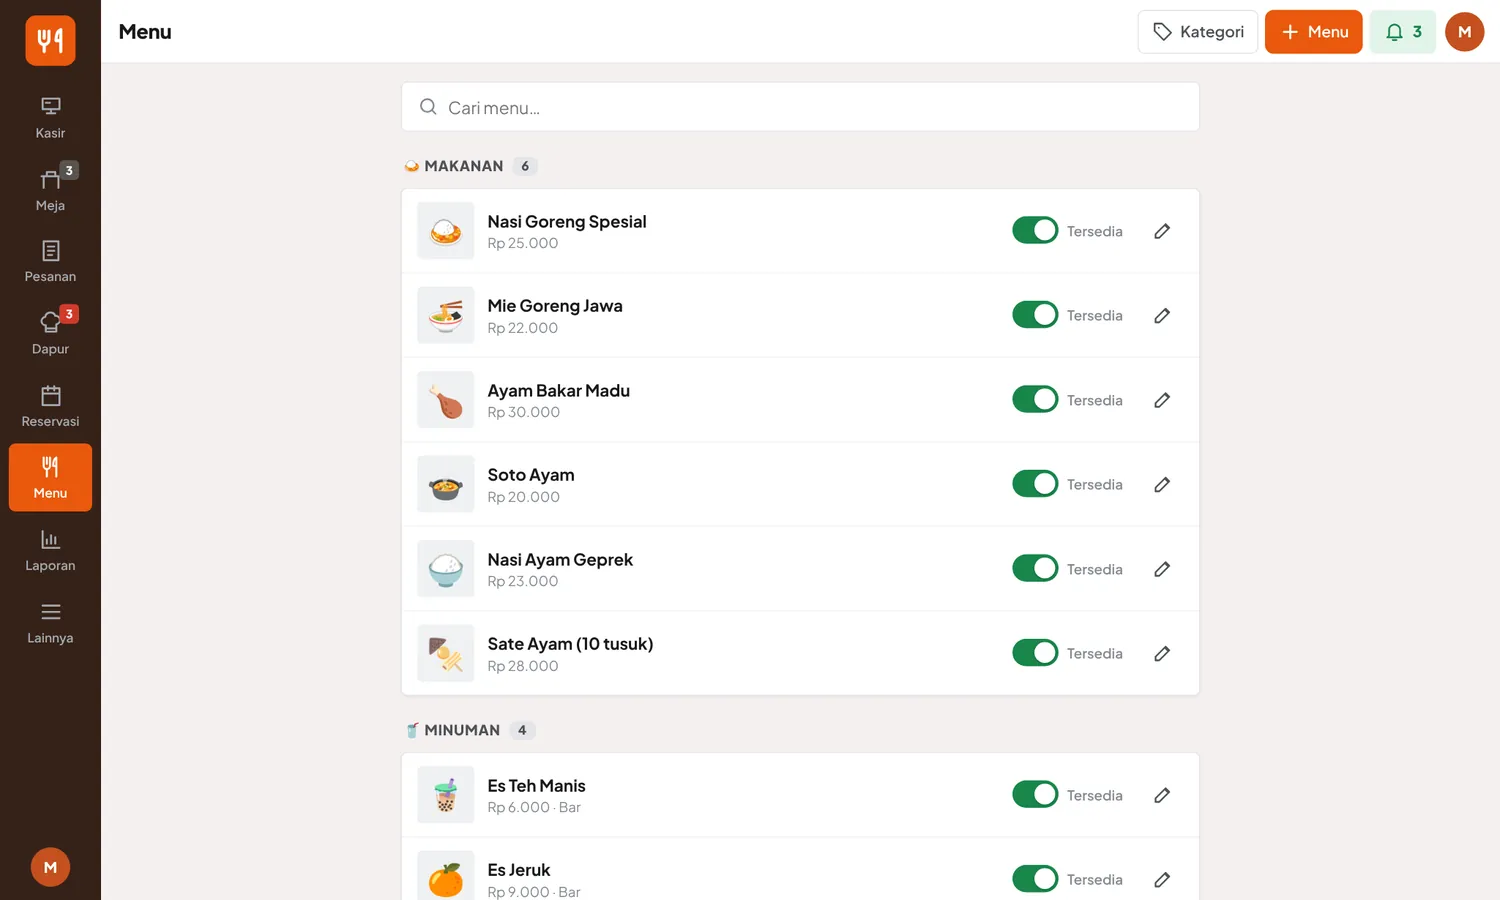Image resolution: width=1500 pixels, height=900 pixels.
Task: Open the Reservasi calendar page
Action: tap(50, 405)
